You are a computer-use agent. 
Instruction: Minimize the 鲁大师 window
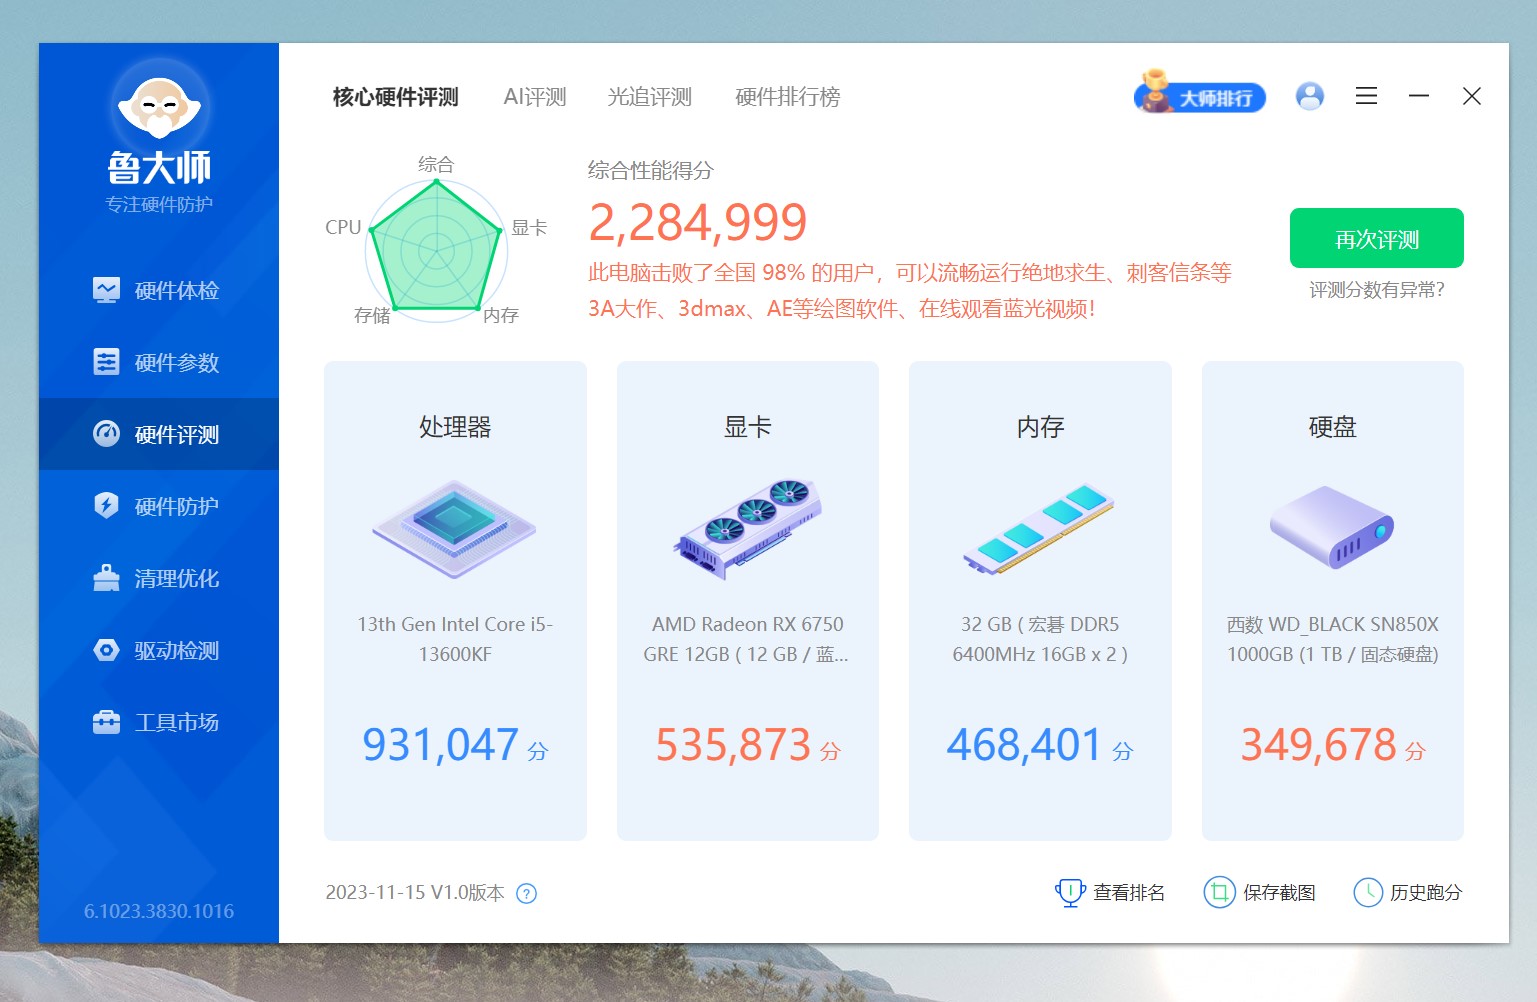(1419, 96)
